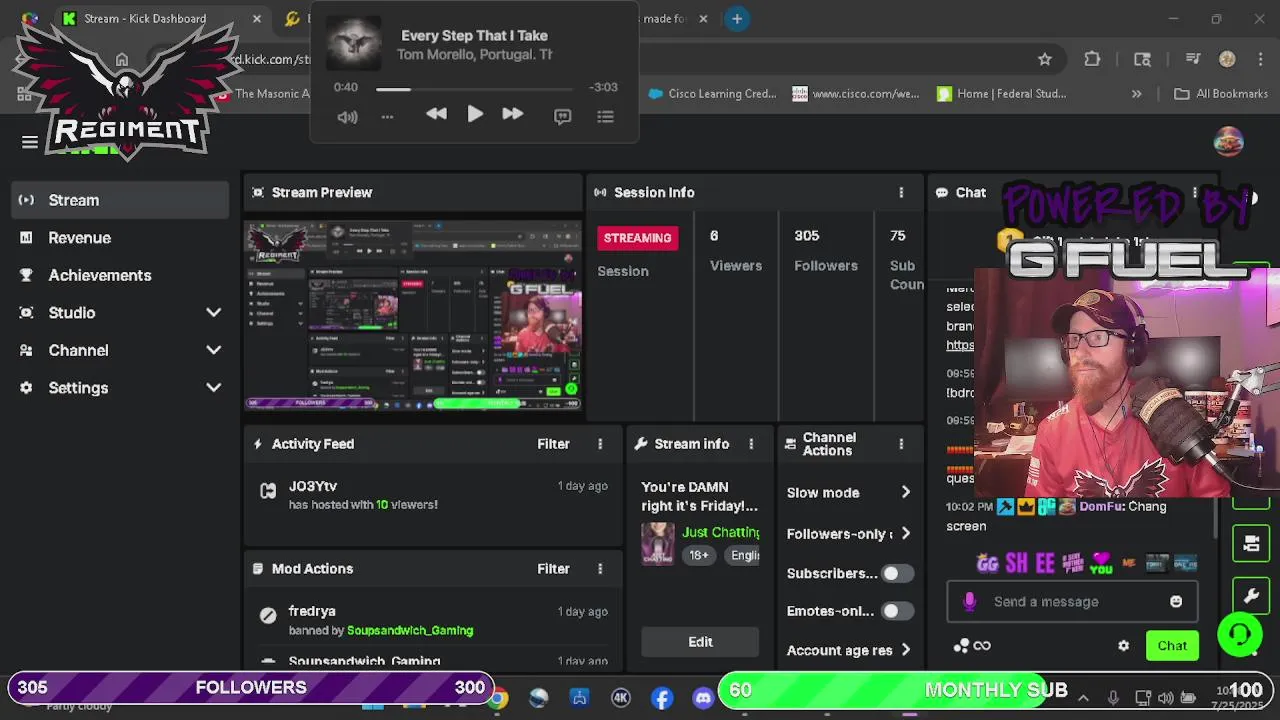Bookmark this page with the star icon

(x=1045, y=59)
